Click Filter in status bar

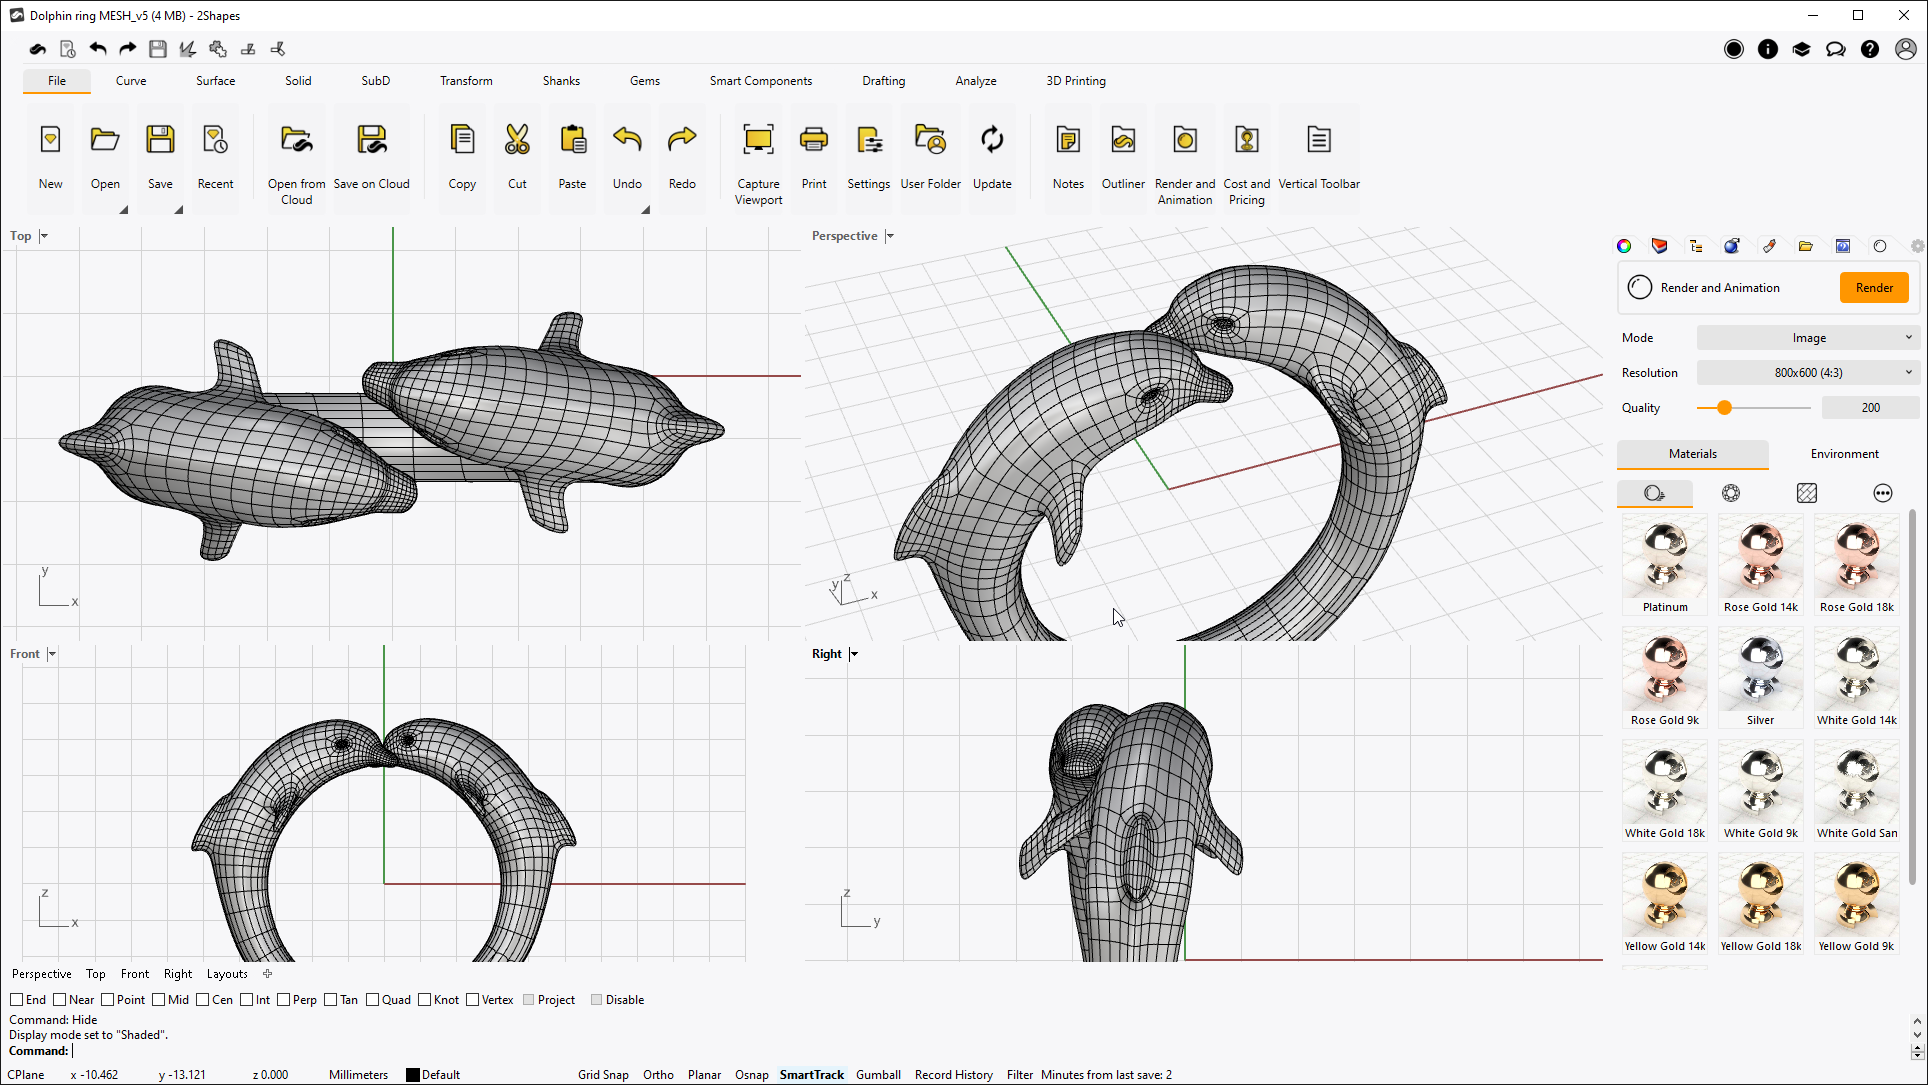pos(1020,1075)
